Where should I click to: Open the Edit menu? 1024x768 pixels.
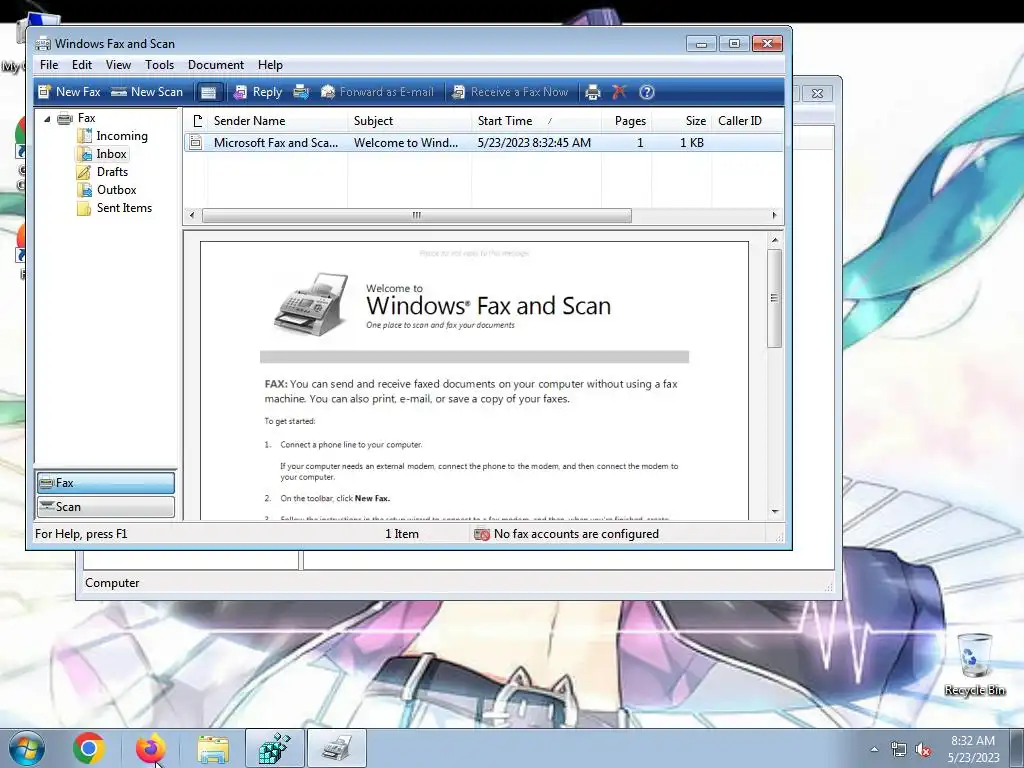[82, 65]
